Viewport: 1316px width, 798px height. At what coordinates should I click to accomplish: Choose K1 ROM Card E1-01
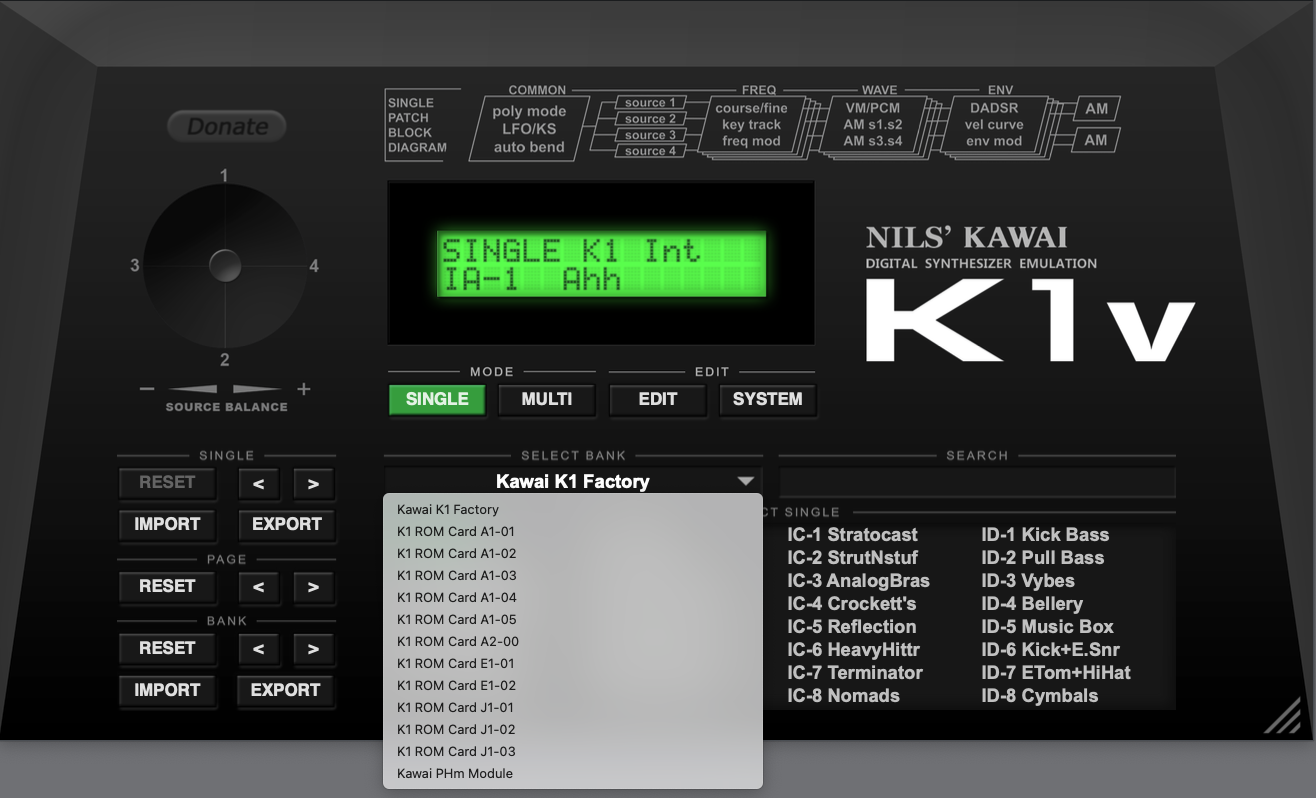[573, 664]
